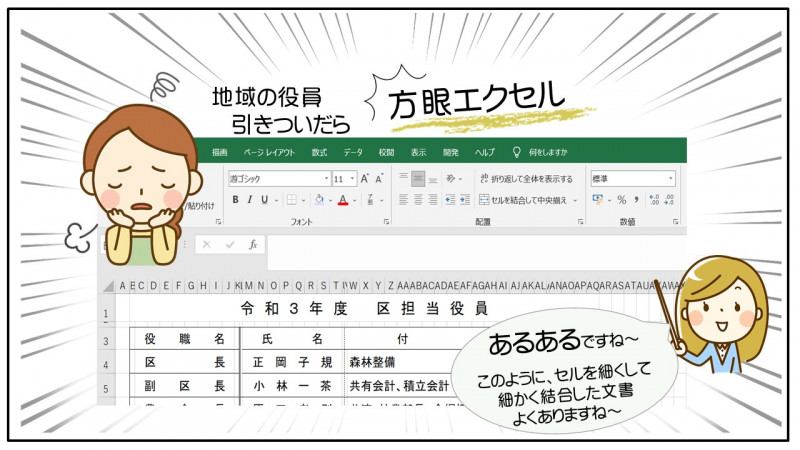The height and width of the screenshot is (450, 800).
Task: Select cell containing 森林整備
Action: [400, 363]
